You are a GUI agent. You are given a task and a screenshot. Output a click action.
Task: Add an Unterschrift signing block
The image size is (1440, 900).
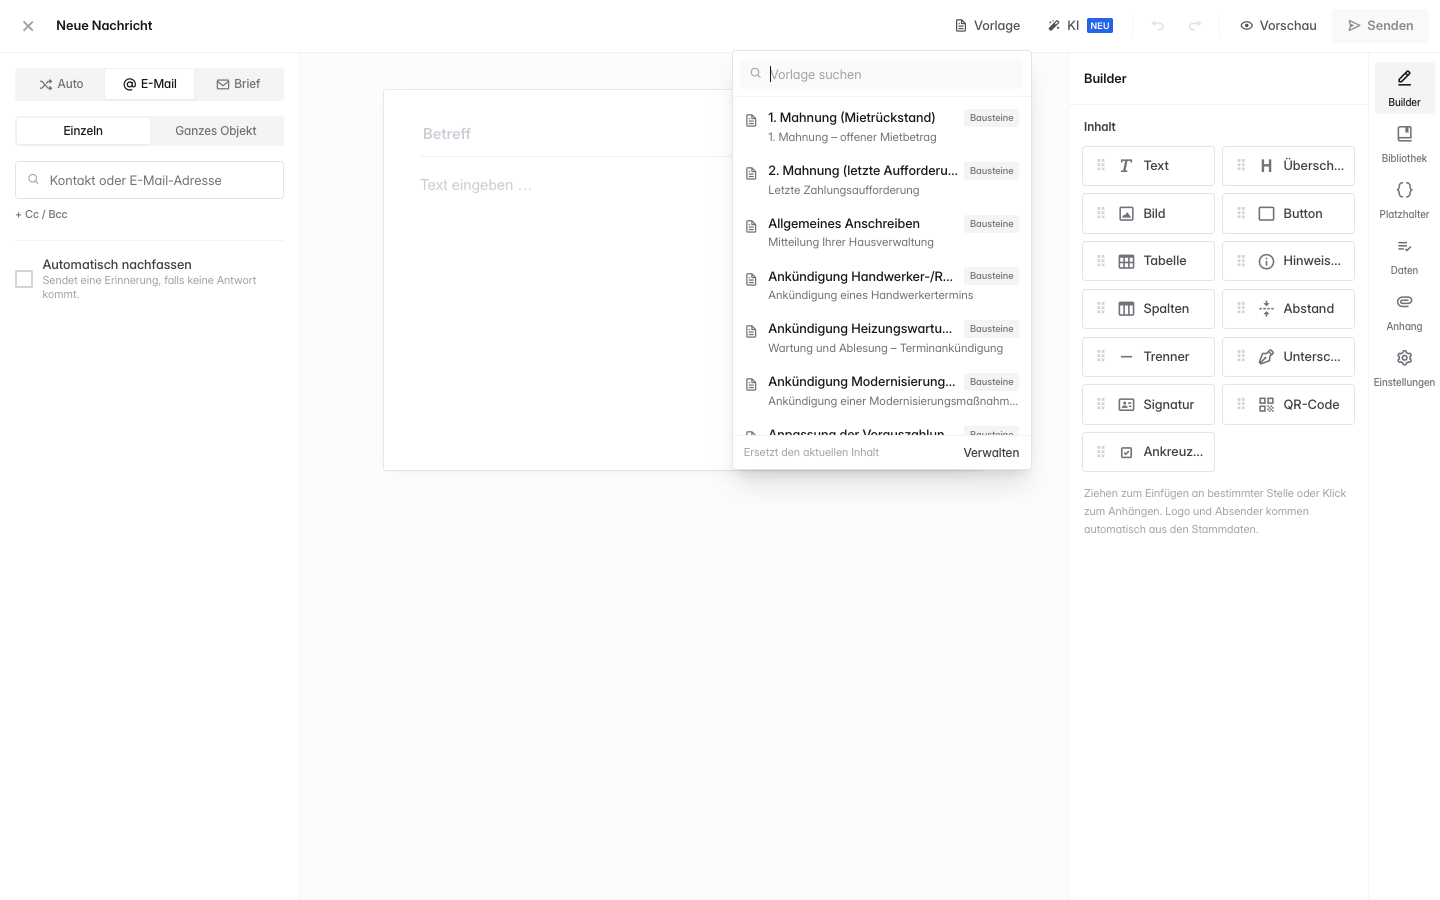(x=1288, y=357)
